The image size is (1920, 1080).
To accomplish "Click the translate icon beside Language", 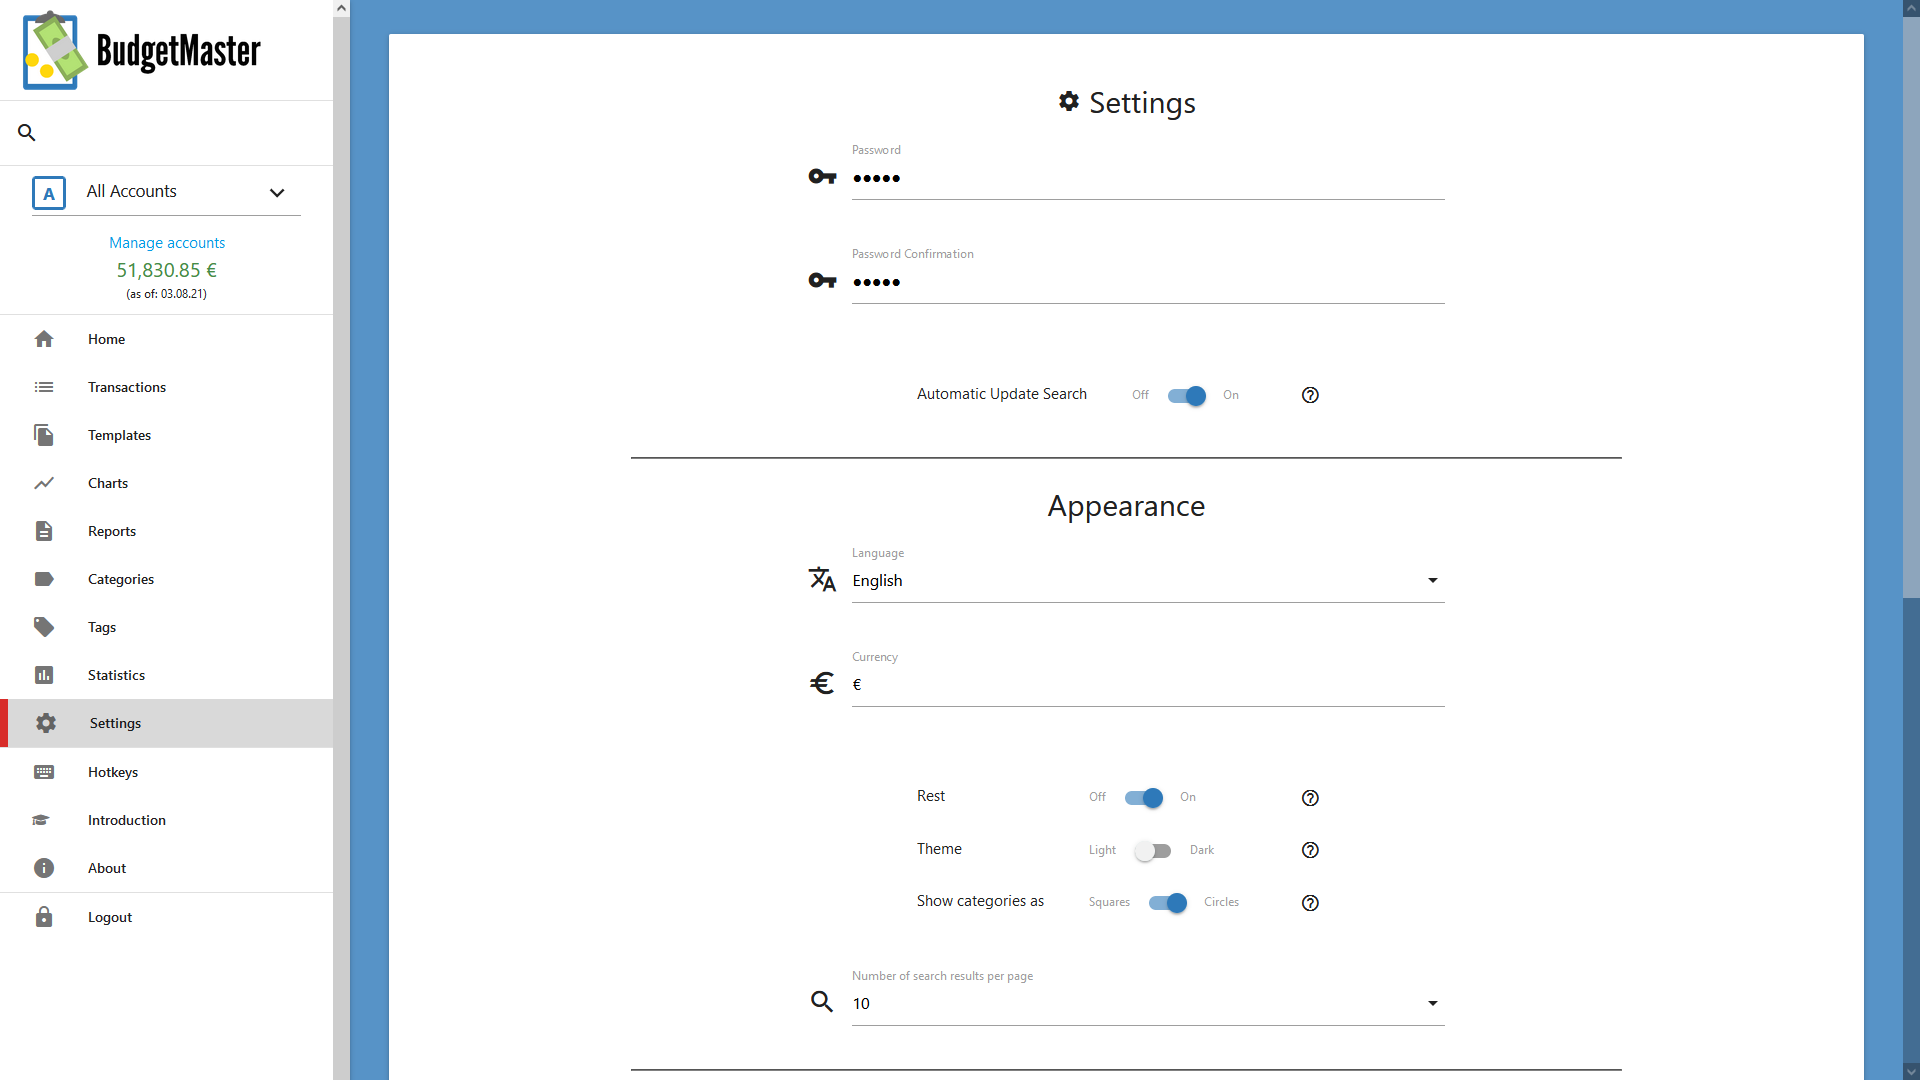I will tap(822, 579).
